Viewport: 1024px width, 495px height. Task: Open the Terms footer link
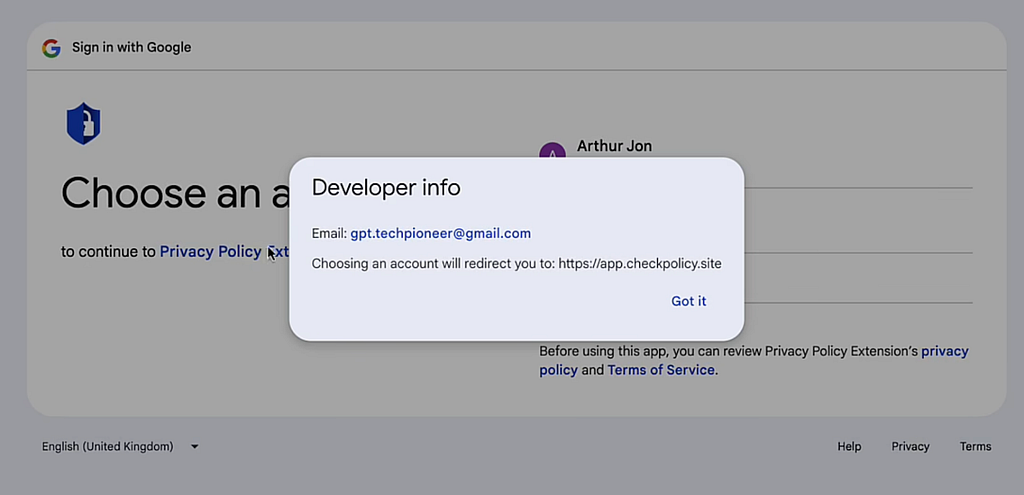[975, 447]
